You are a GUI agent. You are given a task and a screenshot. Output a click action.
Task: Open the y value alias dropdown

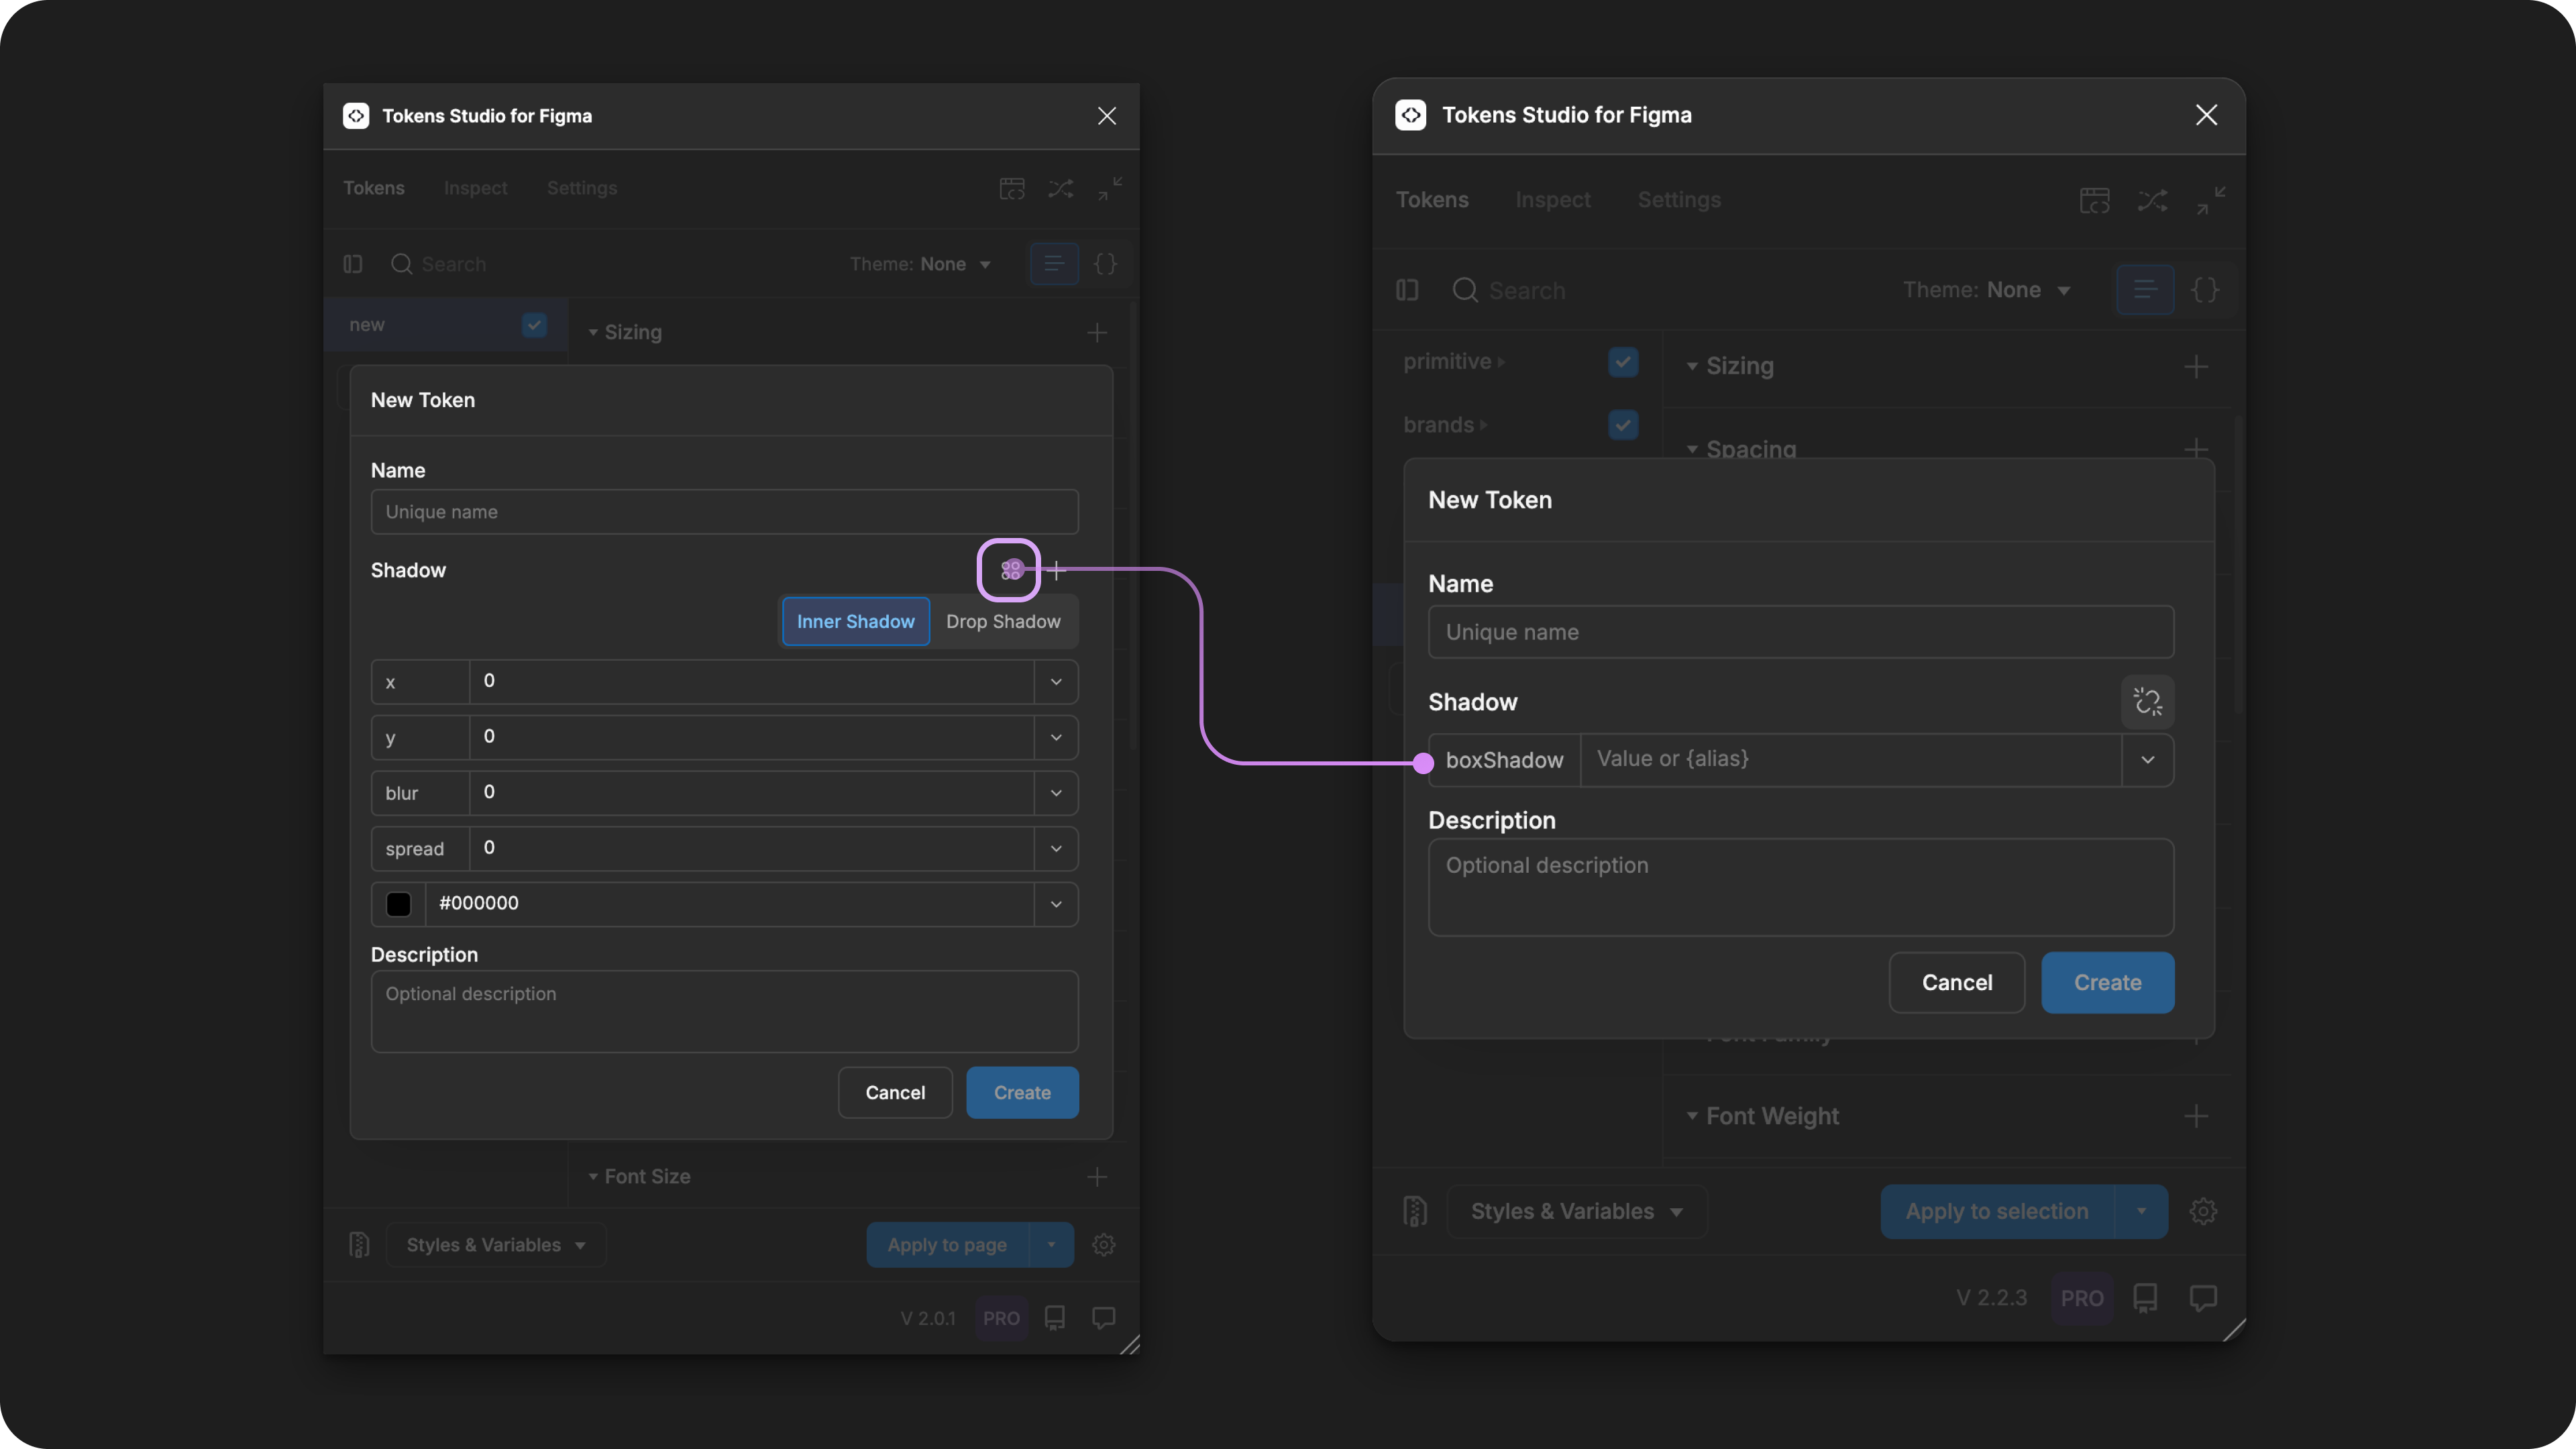pyautogui.click(x=1056, y=737)
